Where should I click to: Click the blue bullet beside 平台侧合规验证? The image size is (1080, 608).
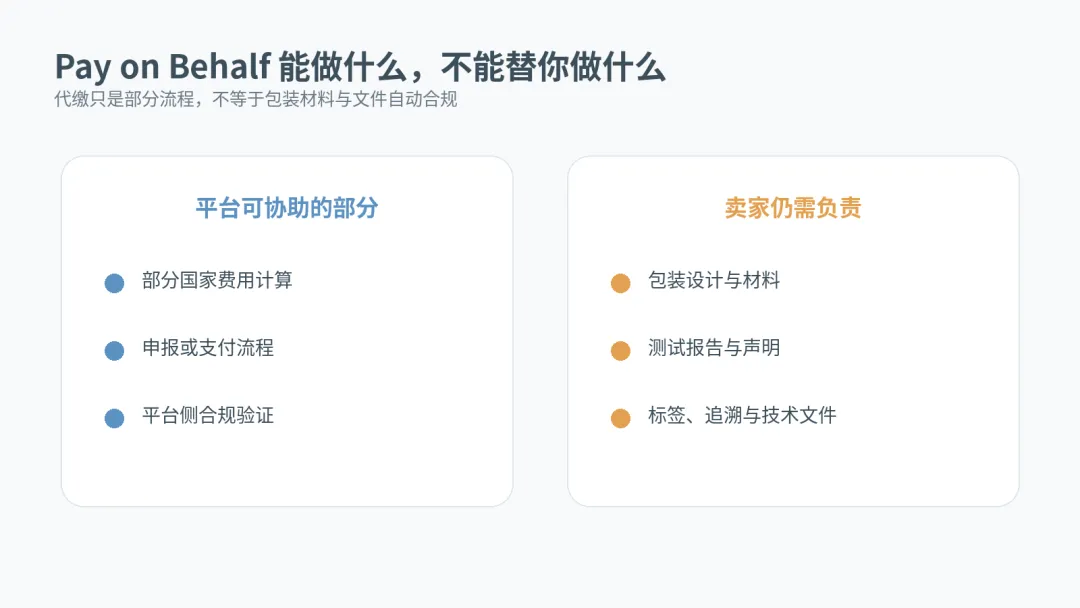click(x=114, y=418)
